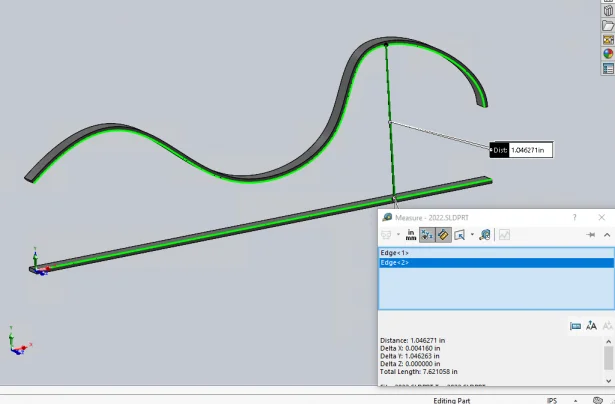Expand the unit system arrow in status bar
Viewport: 615px width, 404px height.
(575, 401)
